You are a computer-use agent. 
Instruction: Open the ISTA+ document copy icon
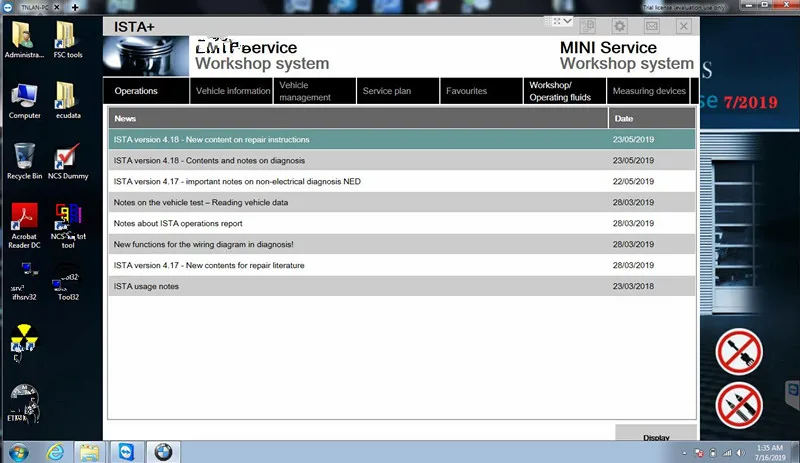click(x=587, y=26)
